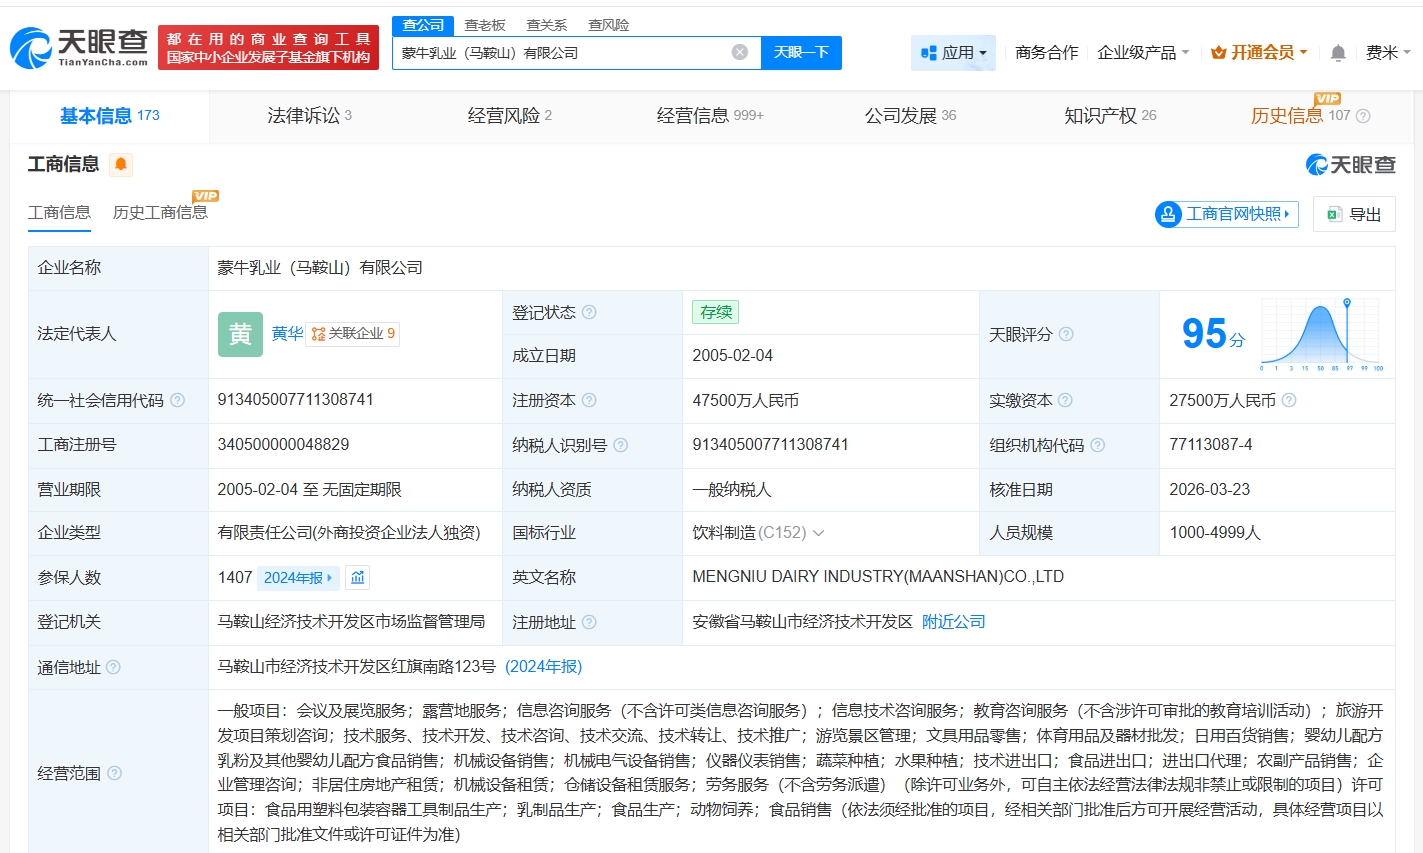Open the 企业级产品 dropdown

tap(1142, 52)
